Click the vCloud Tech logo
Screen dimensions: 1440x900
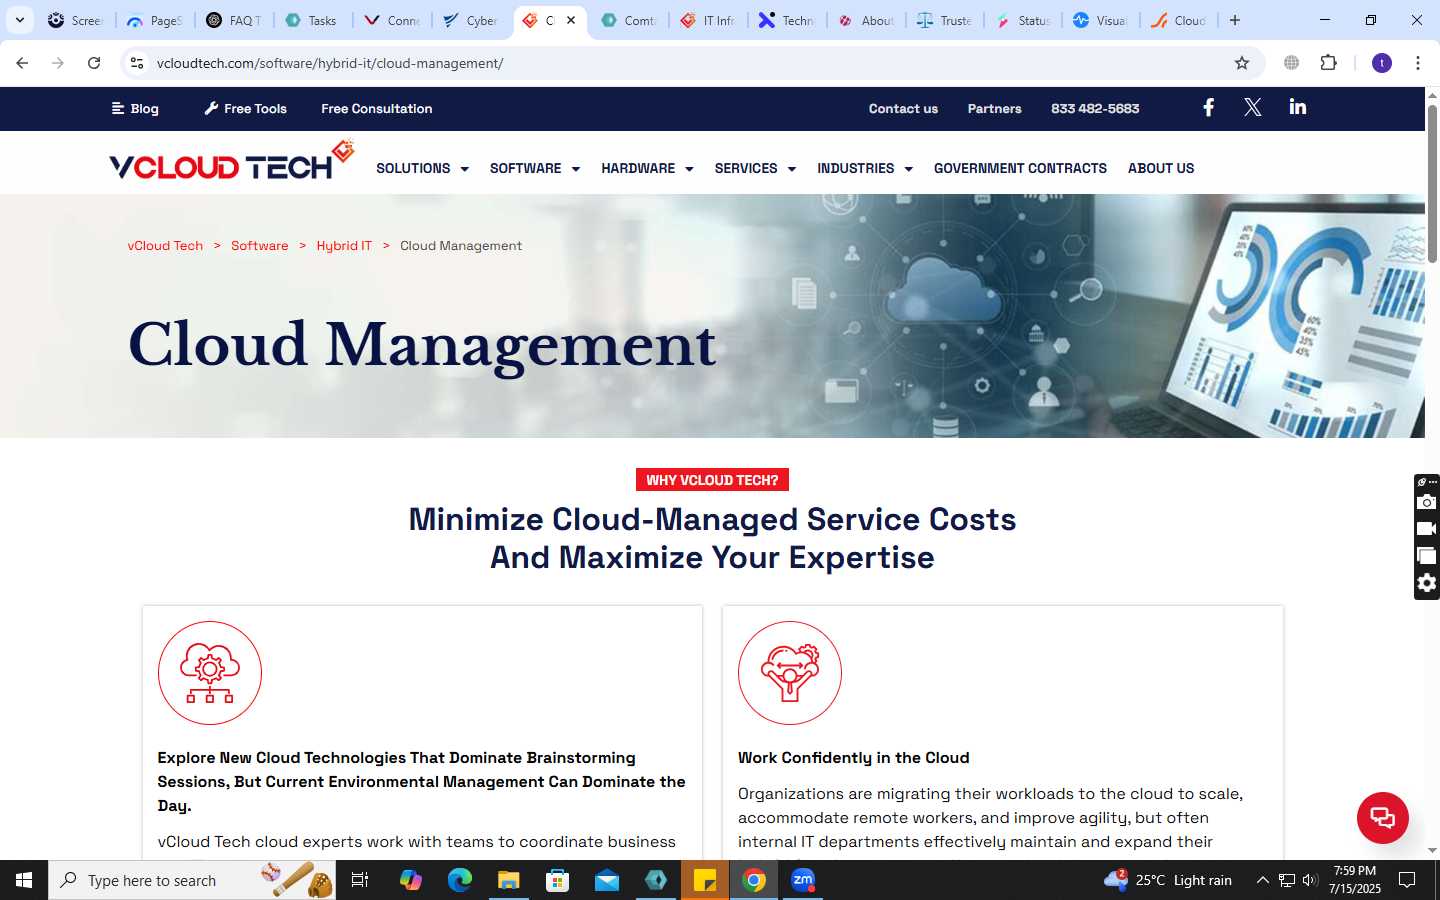pos(232,161)
